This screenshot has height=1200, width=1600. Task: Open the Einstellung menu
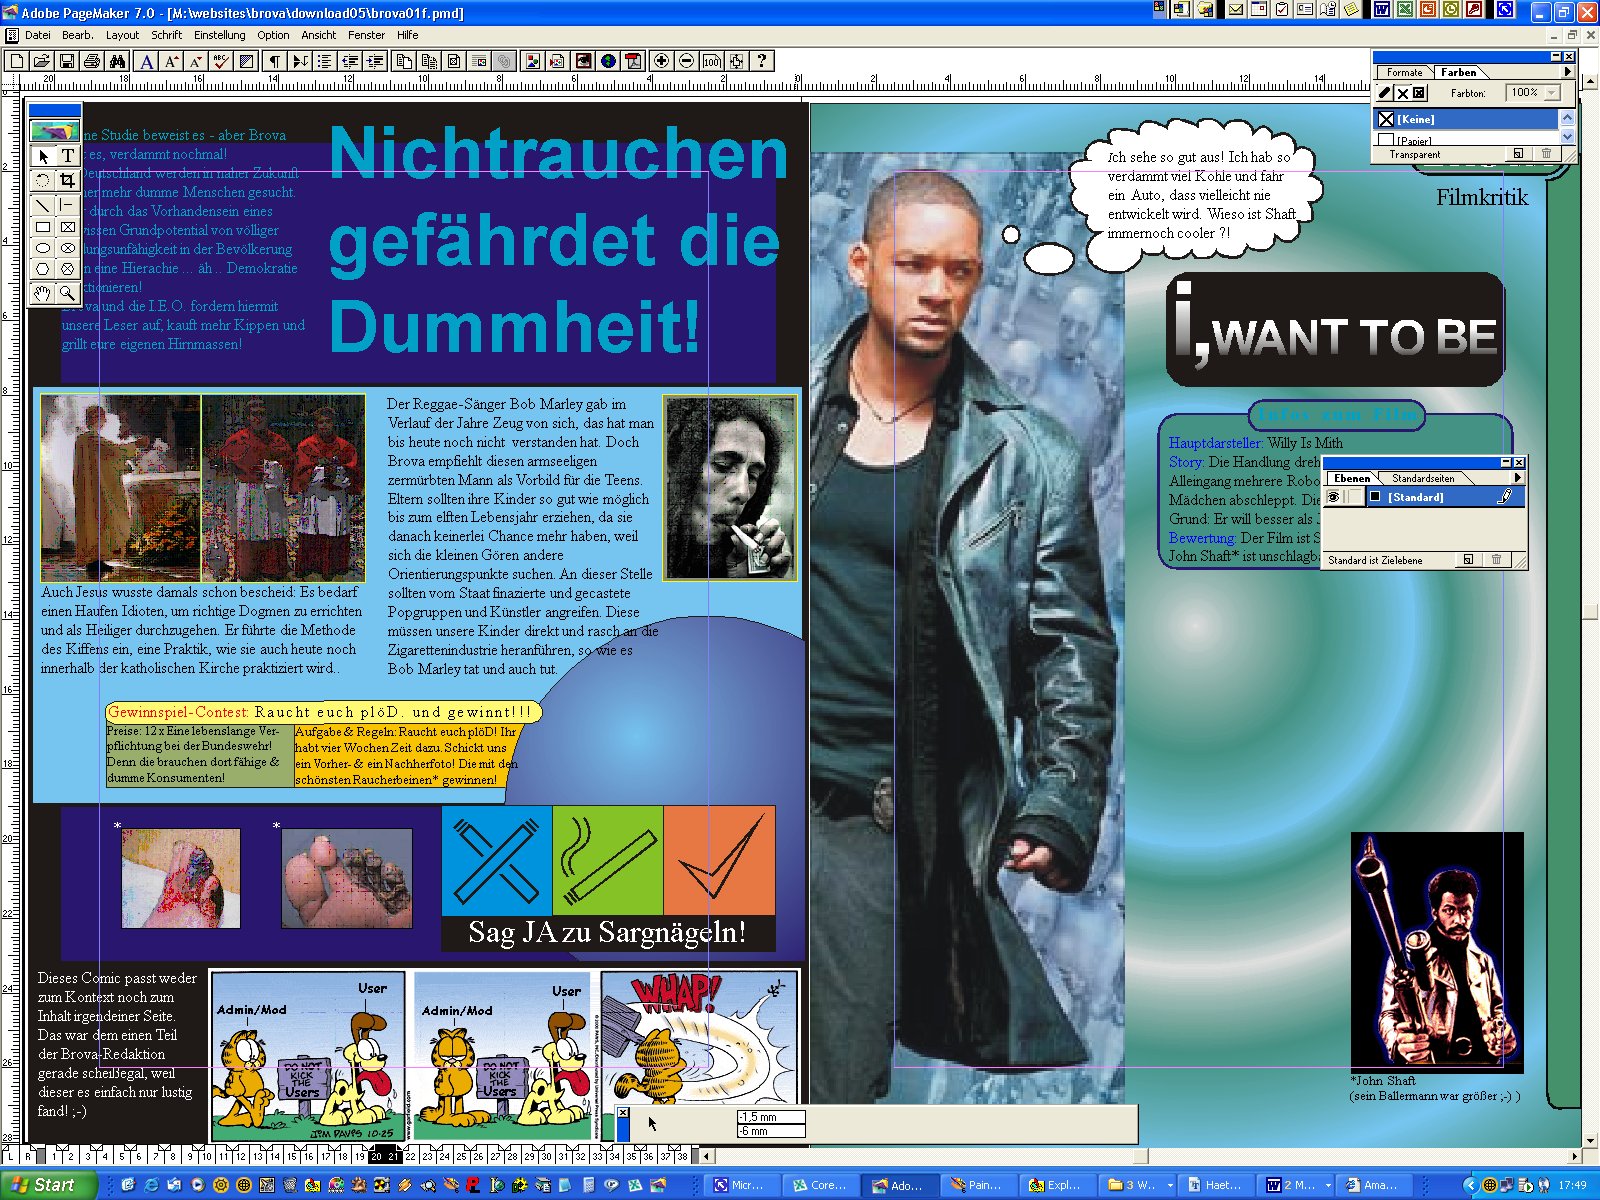click(220, 35)
